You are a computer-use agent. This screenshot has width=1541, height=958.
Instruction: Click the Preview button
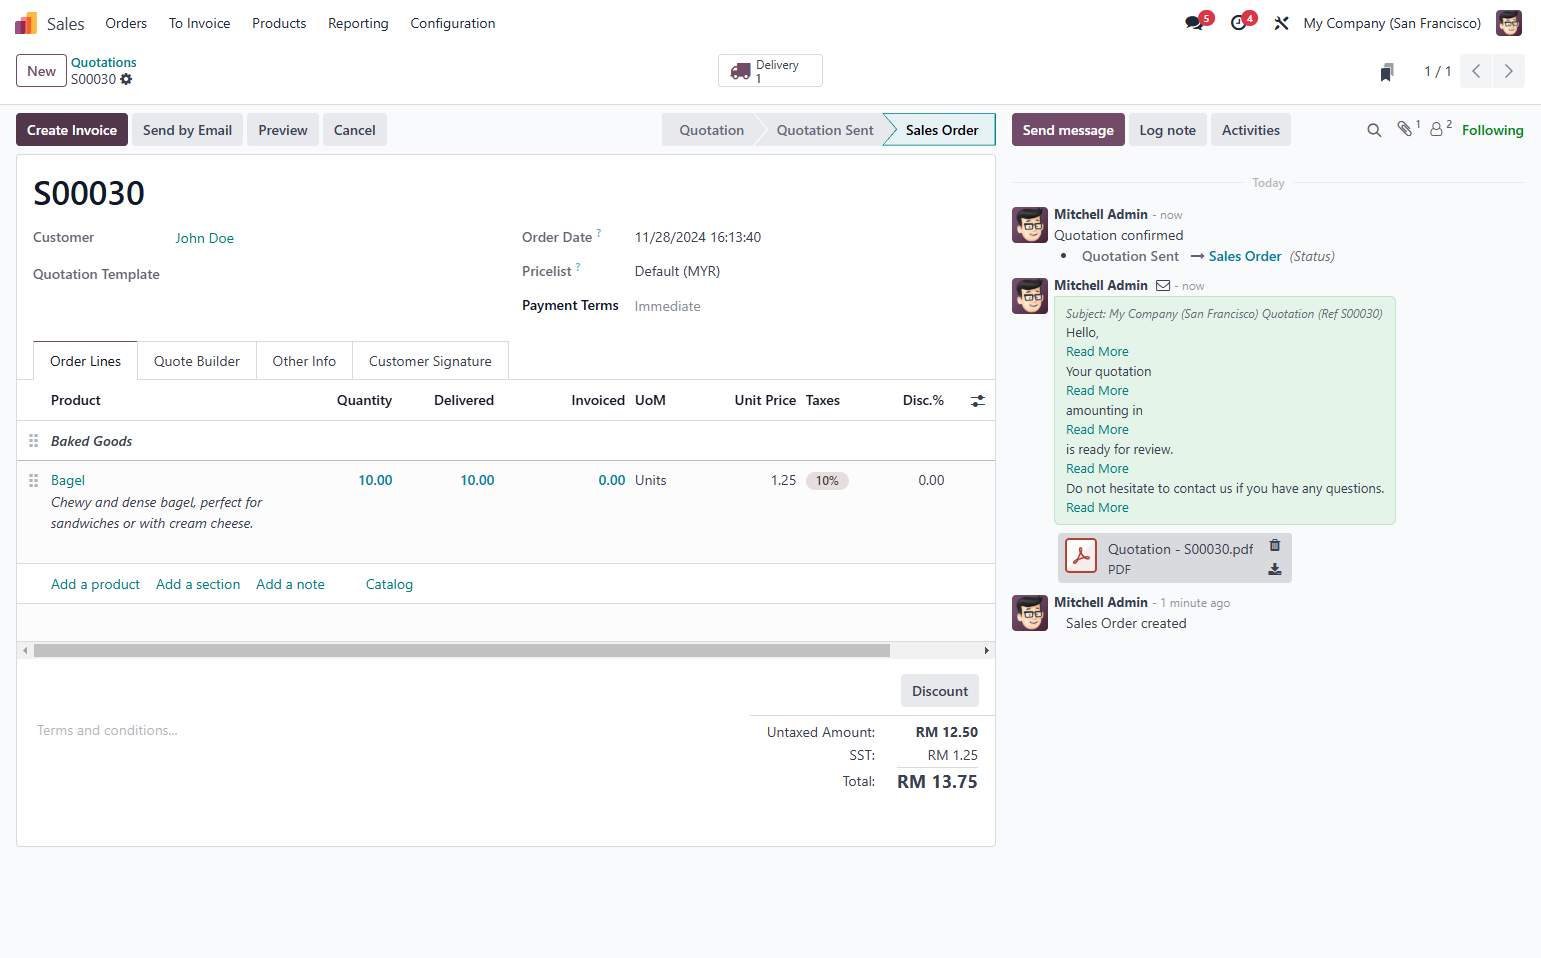point(283,130)
